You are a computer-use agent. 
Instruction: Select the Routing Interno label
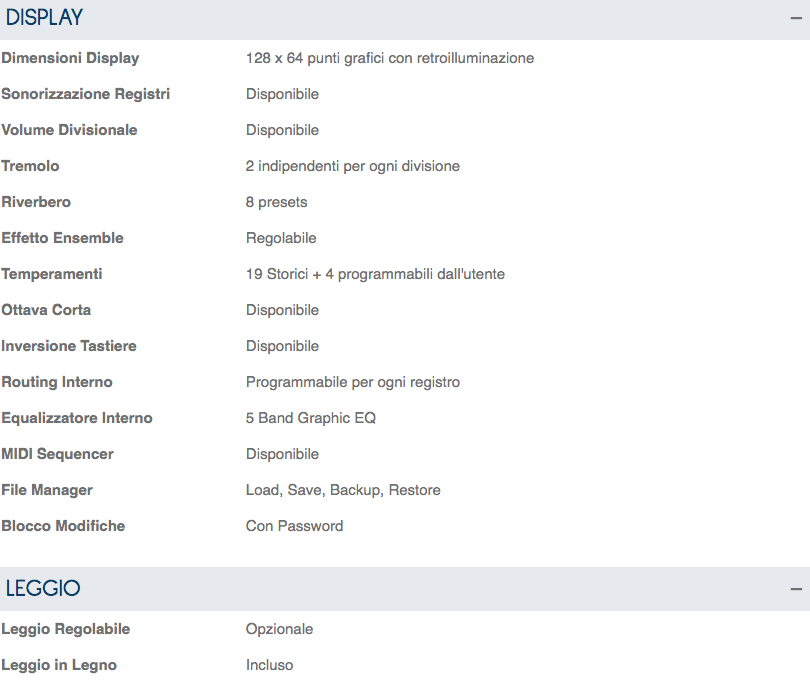click(x=57, y=382)
